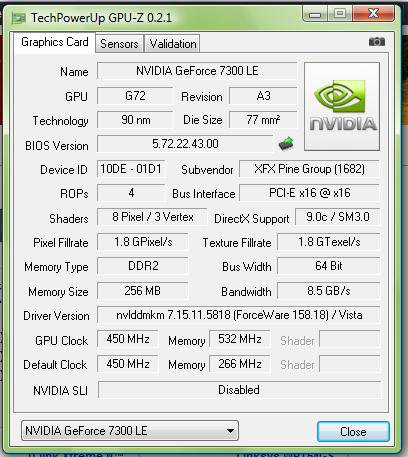Click the Bus Interface PCI-E x16 field
The image size is (408, 457).
[x=309, y=193]
